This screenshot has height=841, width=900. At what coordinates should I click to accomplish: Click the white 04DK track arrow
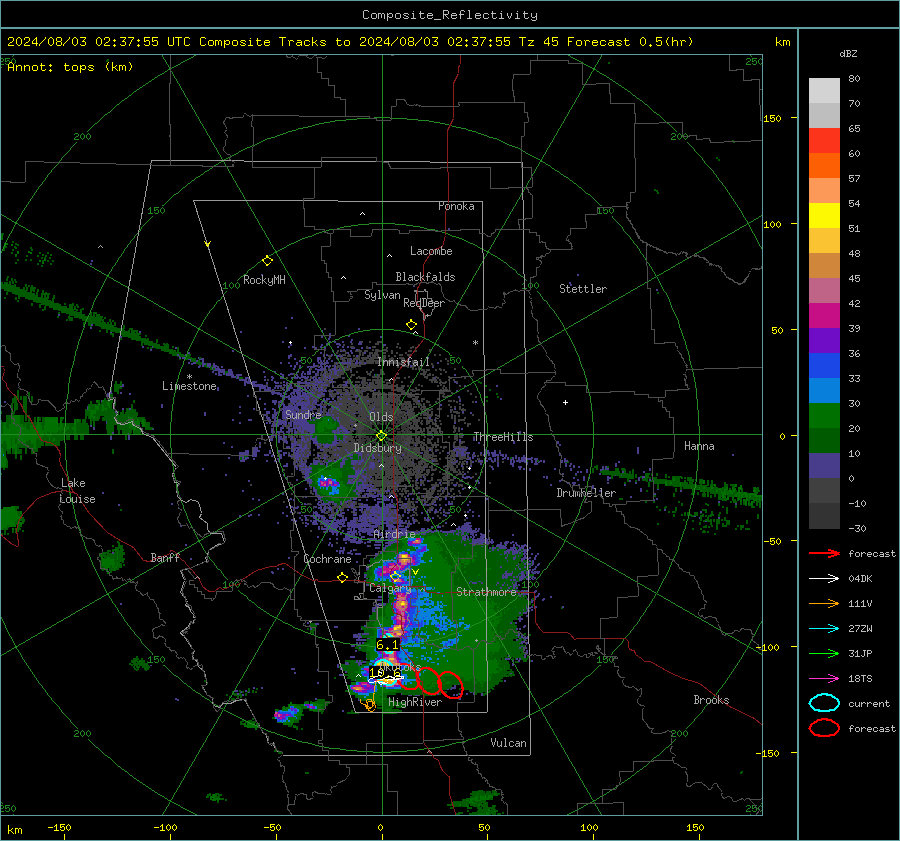click(x=824, y=579)
